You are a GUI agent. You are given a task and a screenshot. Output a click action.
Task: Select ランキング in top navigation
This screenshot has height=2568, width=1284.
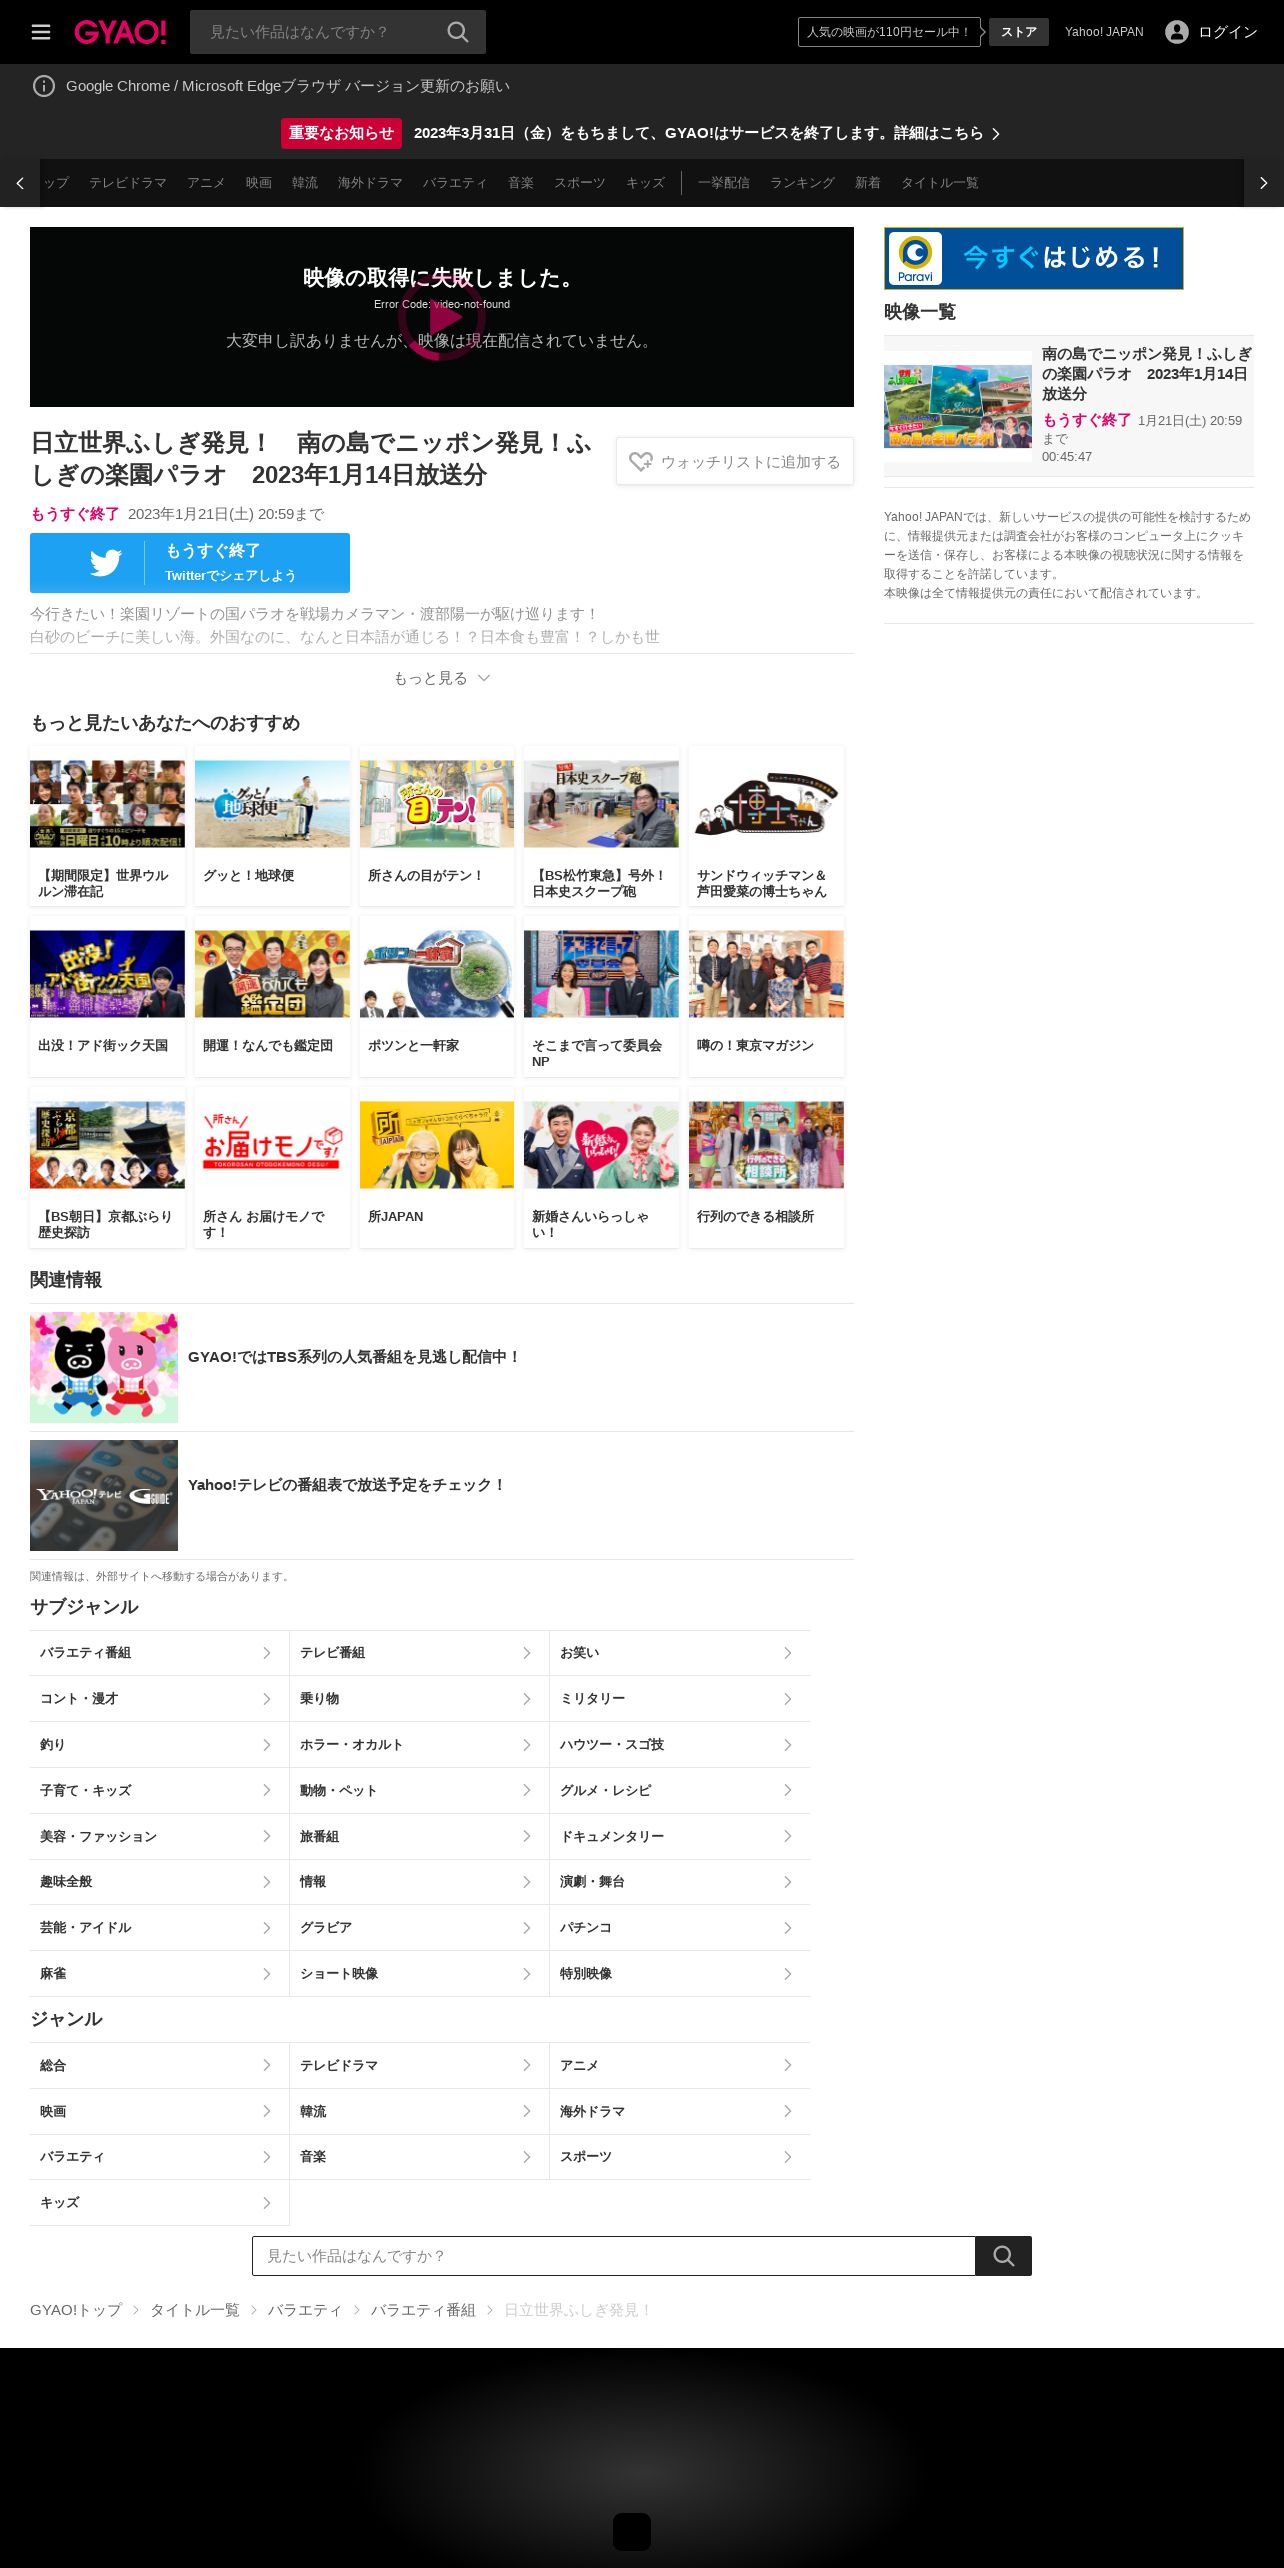click(x=802, y=183)
